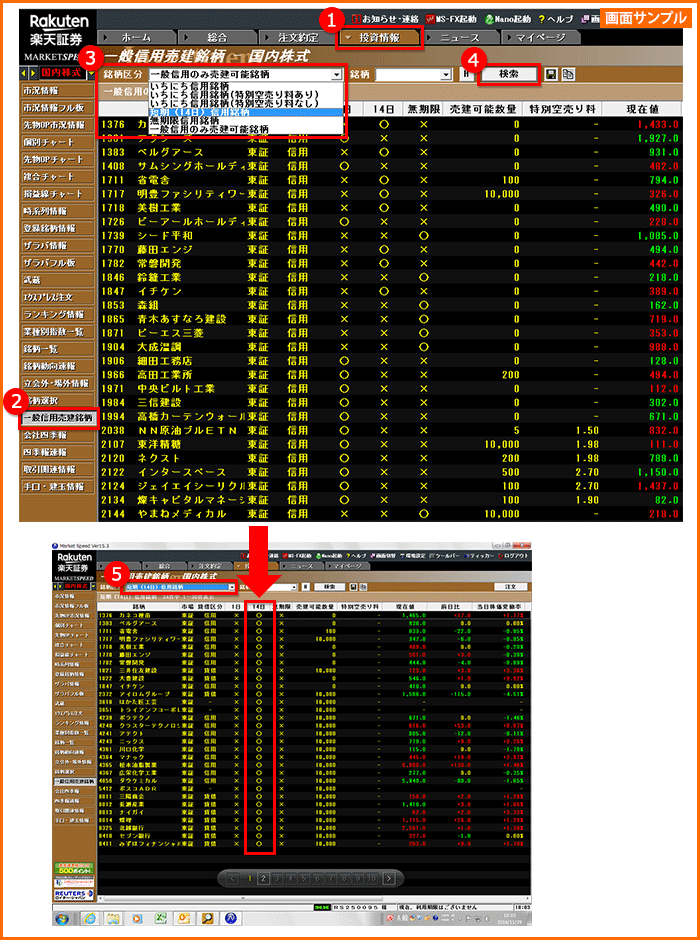Open 手口・建玉情報 in the left sidebar

point(58,486)
